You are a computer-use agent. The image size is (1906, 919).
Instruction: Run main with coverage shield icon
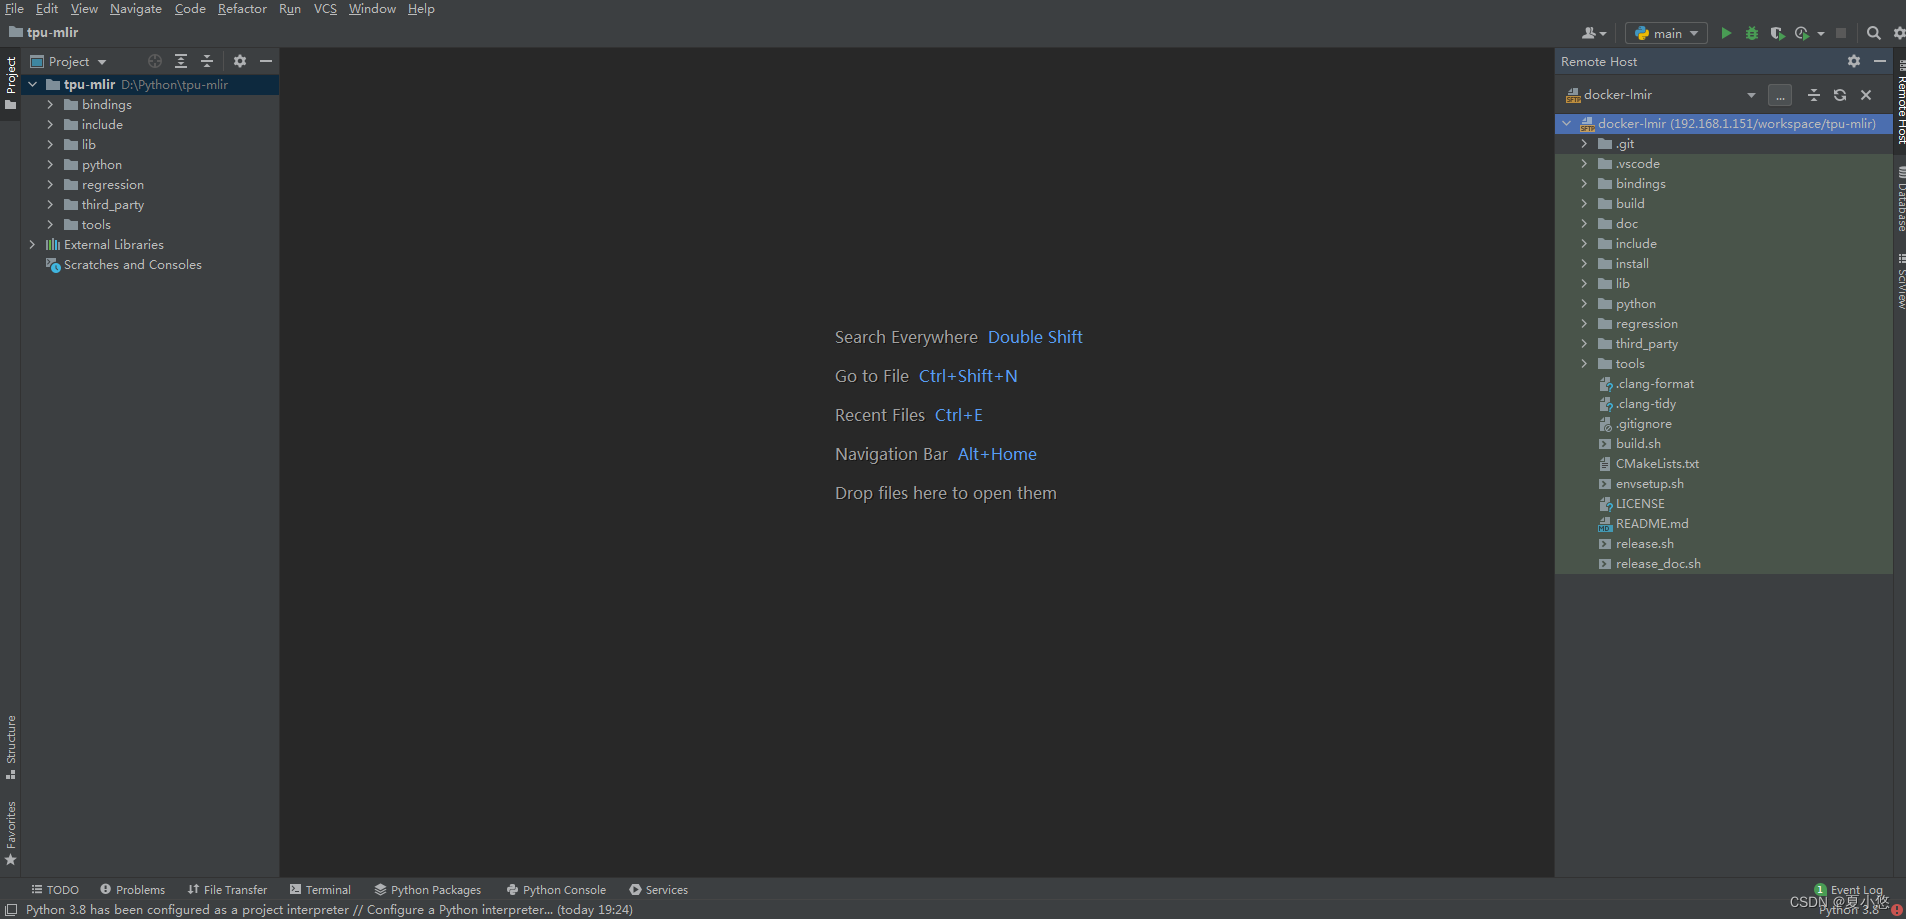pos(1777,33)
